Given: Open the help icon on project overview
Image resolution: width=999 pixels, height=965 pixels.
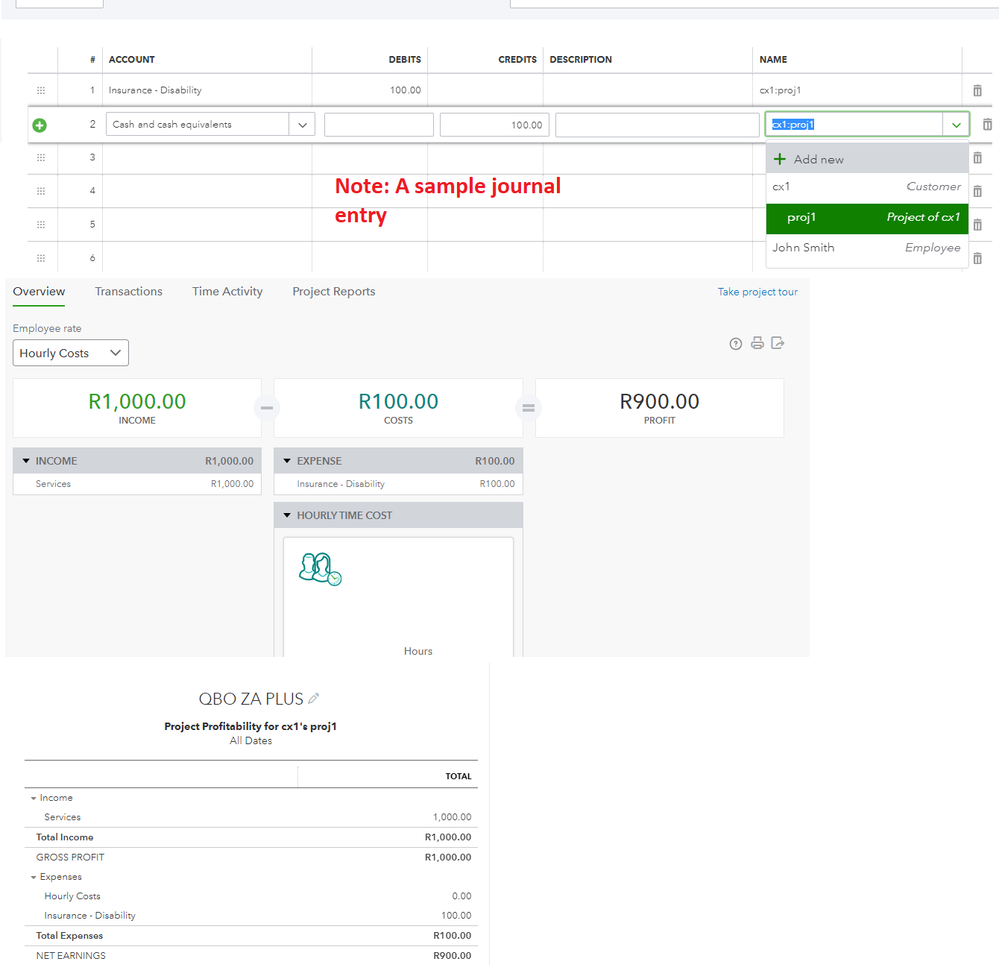Looking at the screenshot, I should click(x=735, y=344).
